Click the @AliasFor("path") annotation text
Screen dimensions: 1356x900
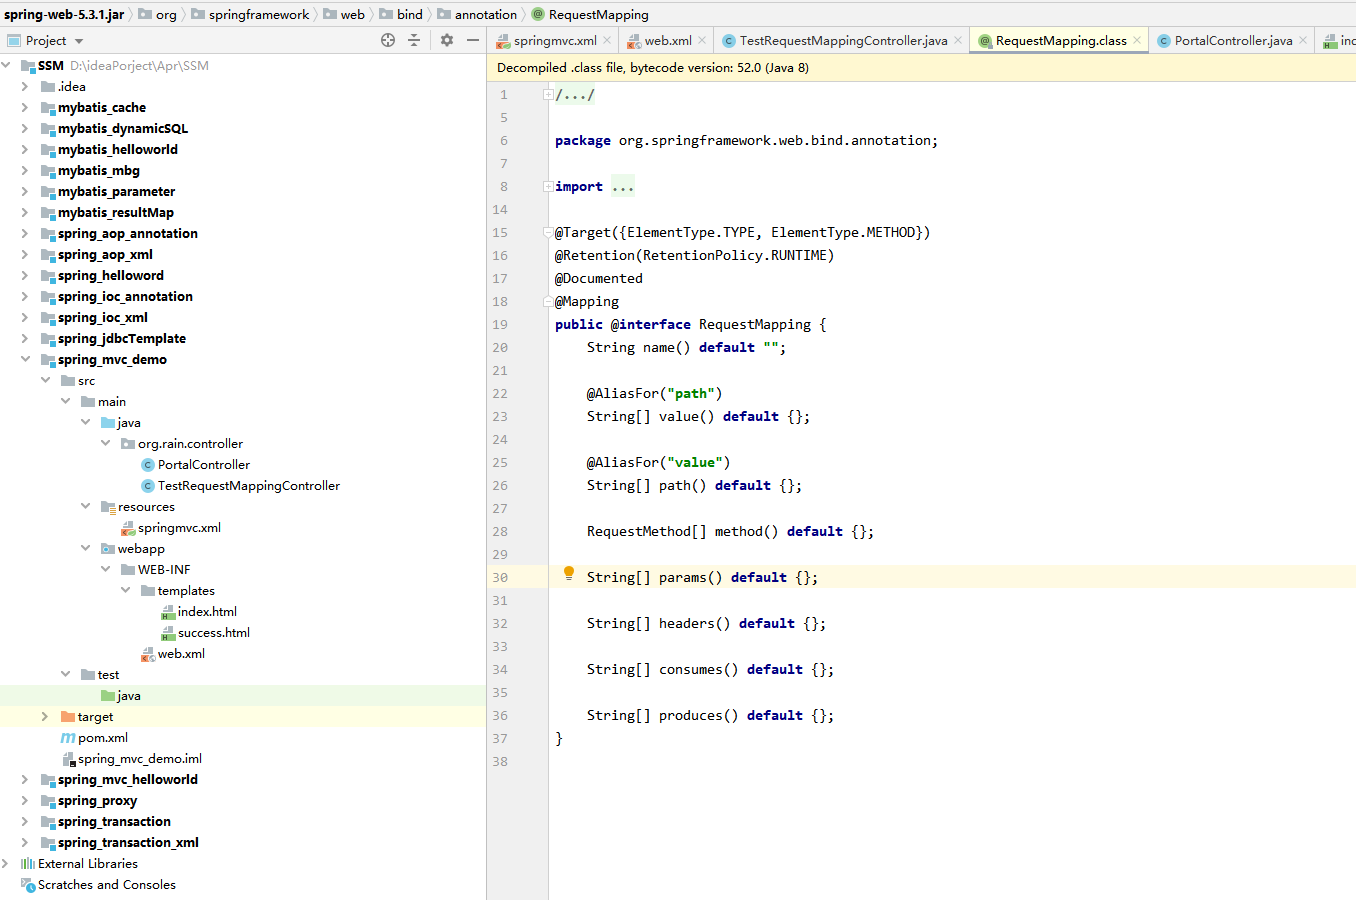point(654,394)
